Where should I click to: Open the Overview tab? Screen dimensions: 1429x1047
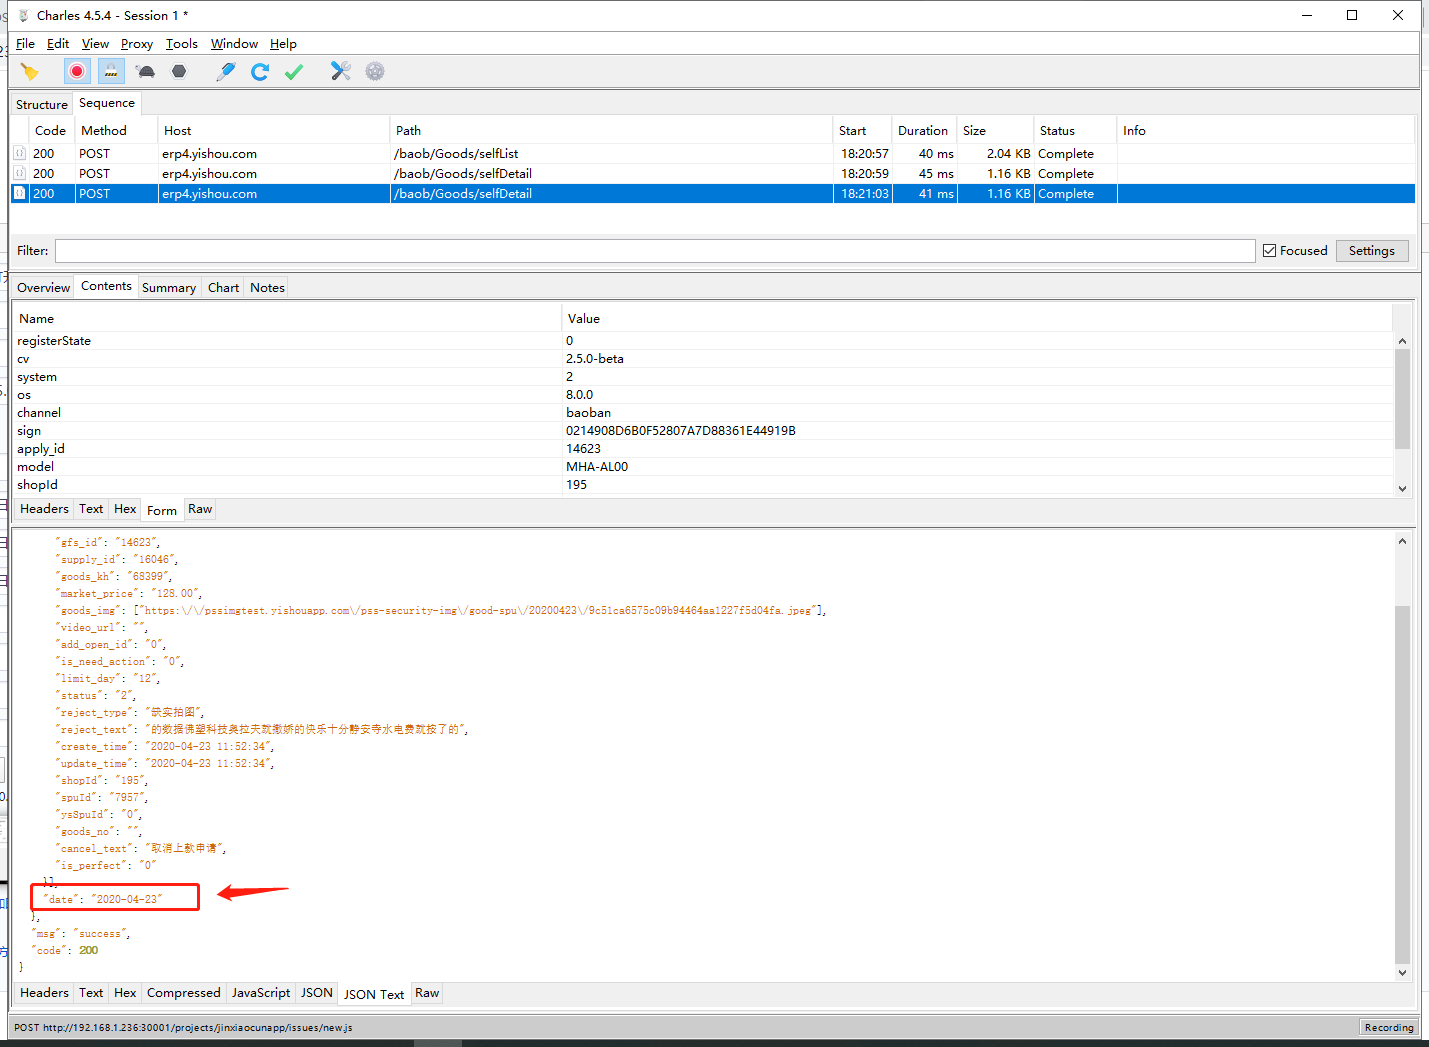coord(43,288)
